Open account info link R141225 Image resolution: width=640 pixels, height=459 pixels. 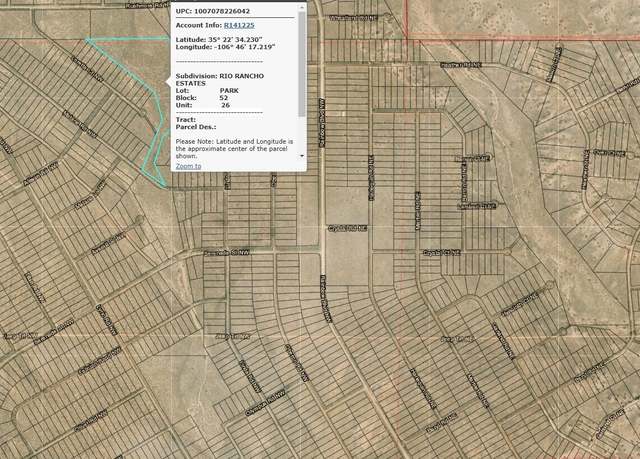239,25
